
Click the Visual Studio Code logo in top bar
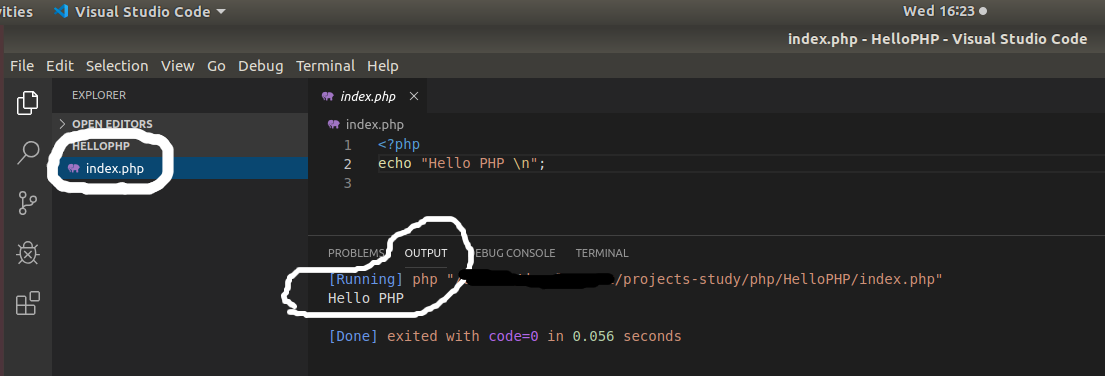tap(61, 11)
